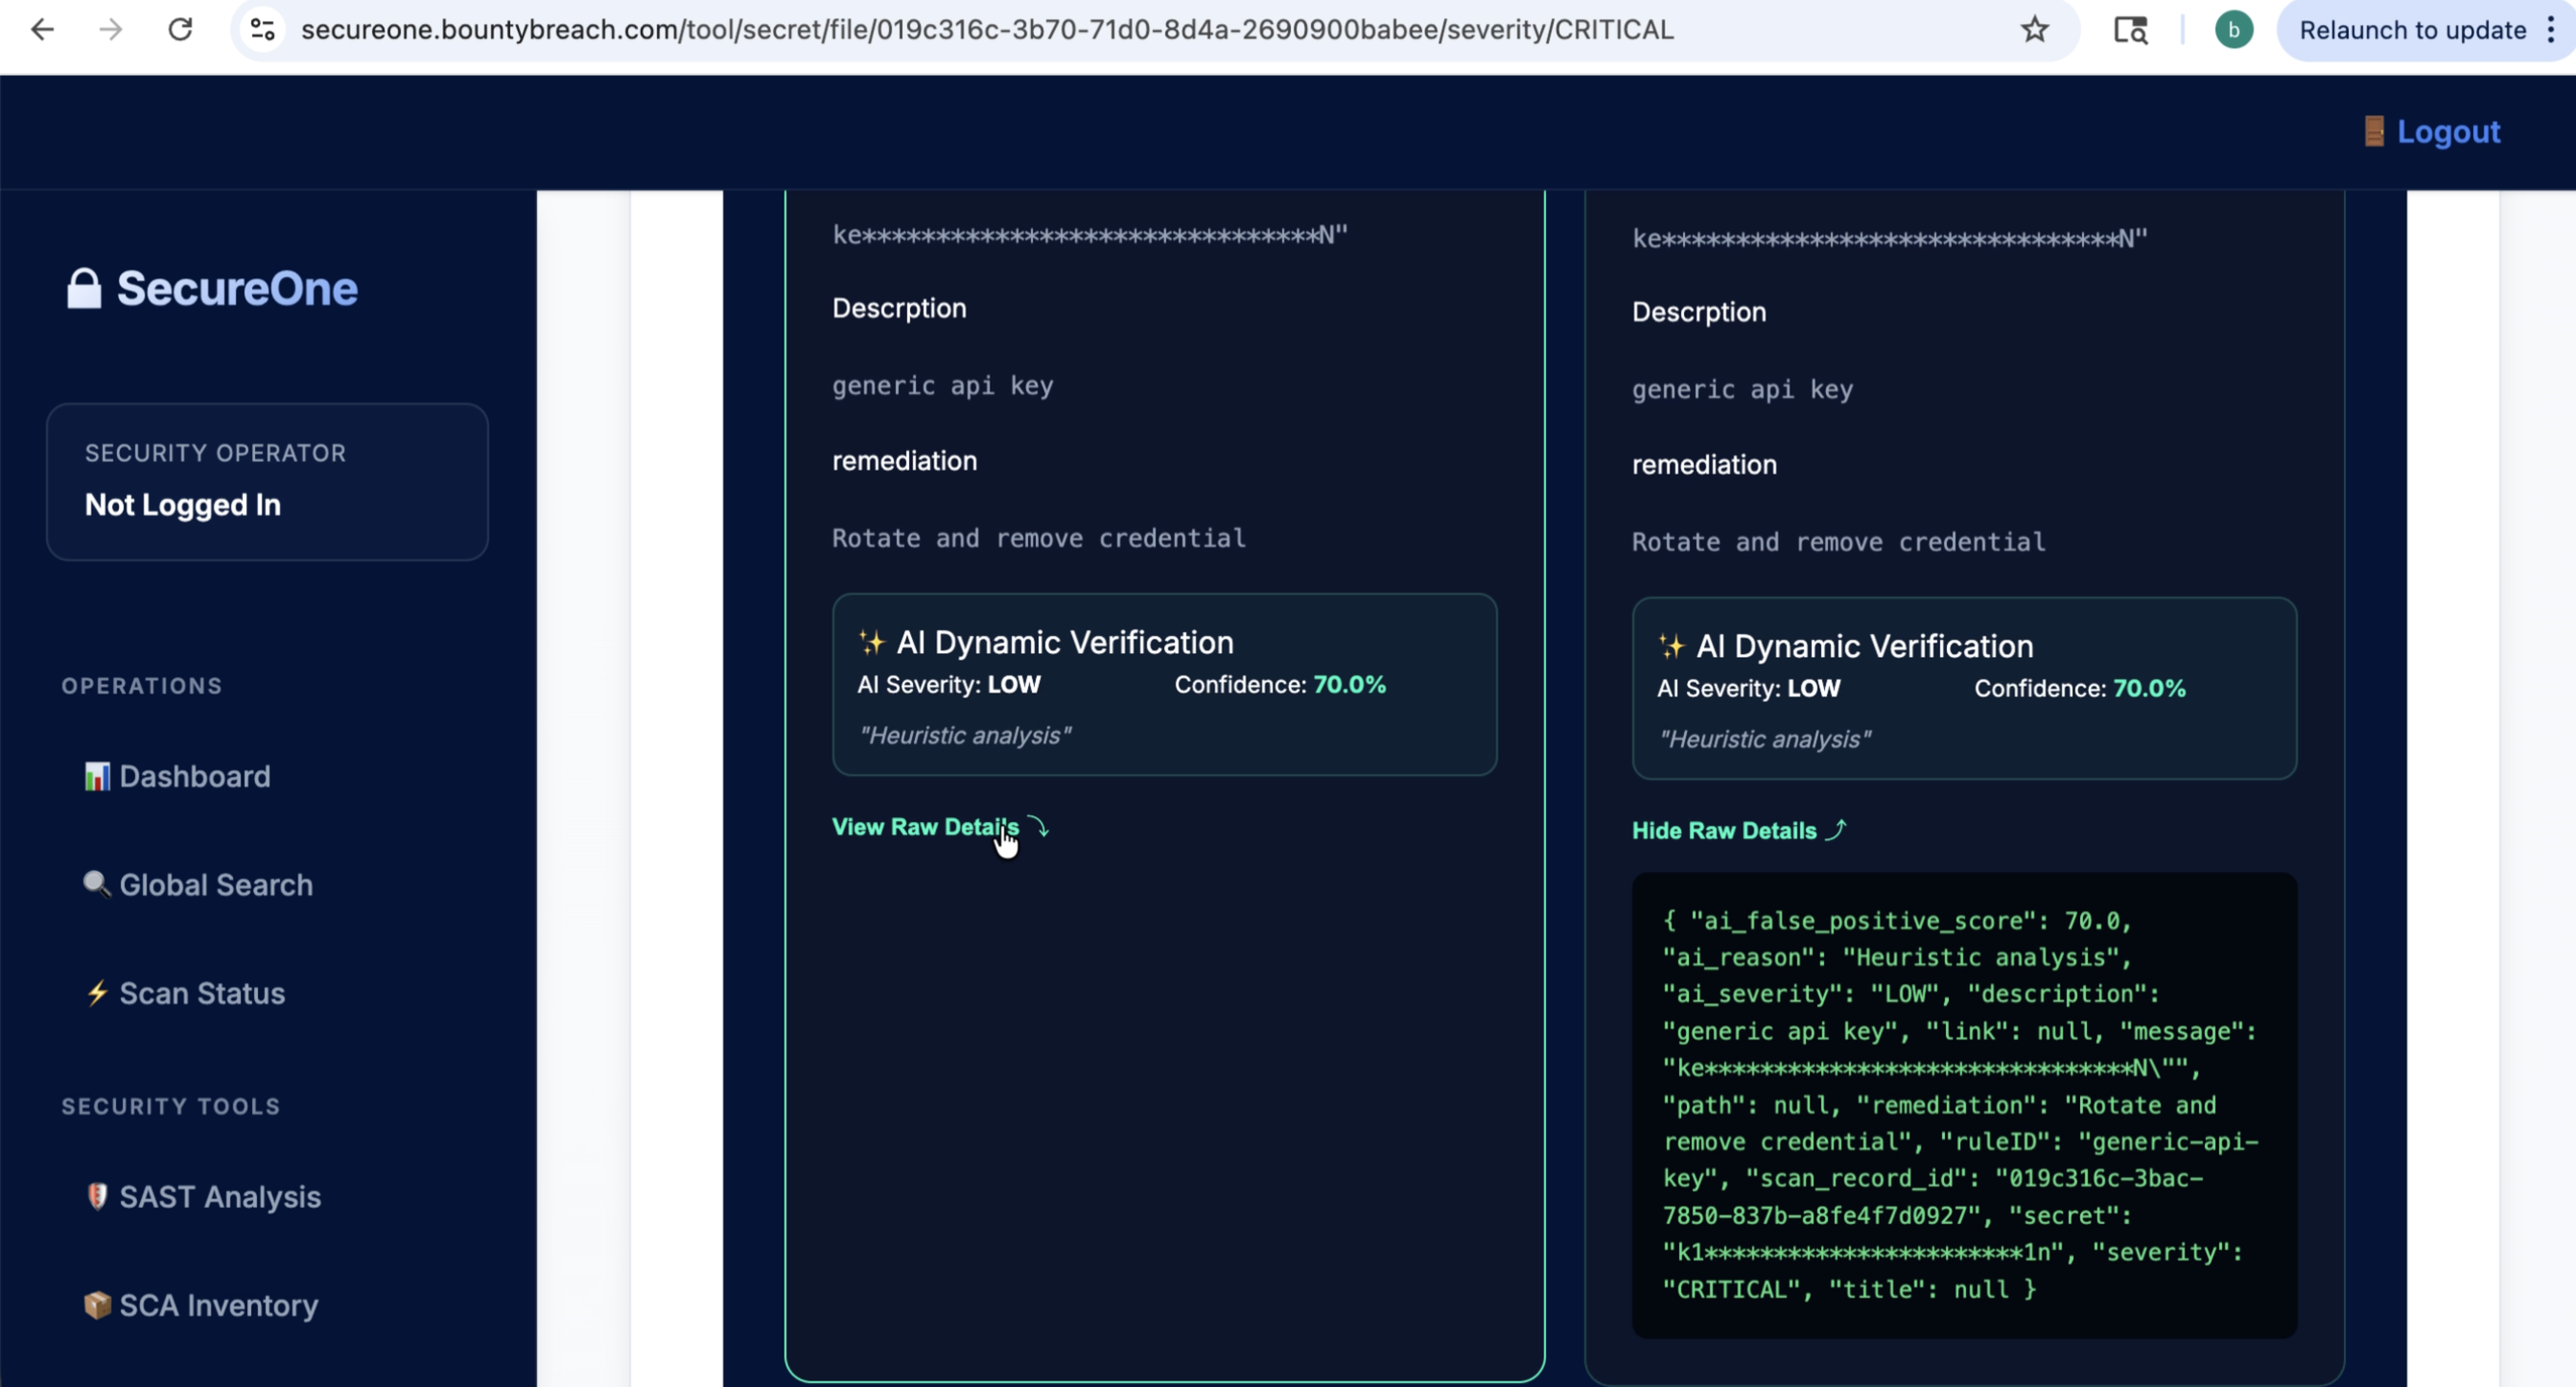Click the SAST Analysis shield icon

click(x=97, y=1196)
